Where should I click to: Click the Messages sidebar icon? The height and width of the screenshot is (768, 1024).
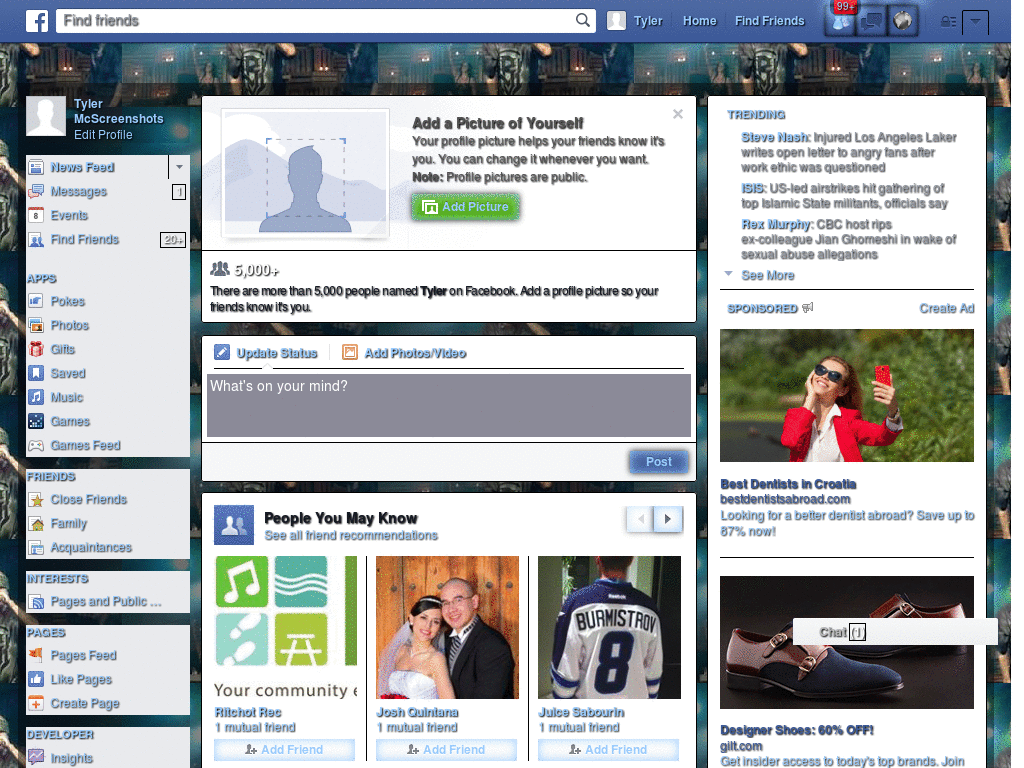point(36,191)
